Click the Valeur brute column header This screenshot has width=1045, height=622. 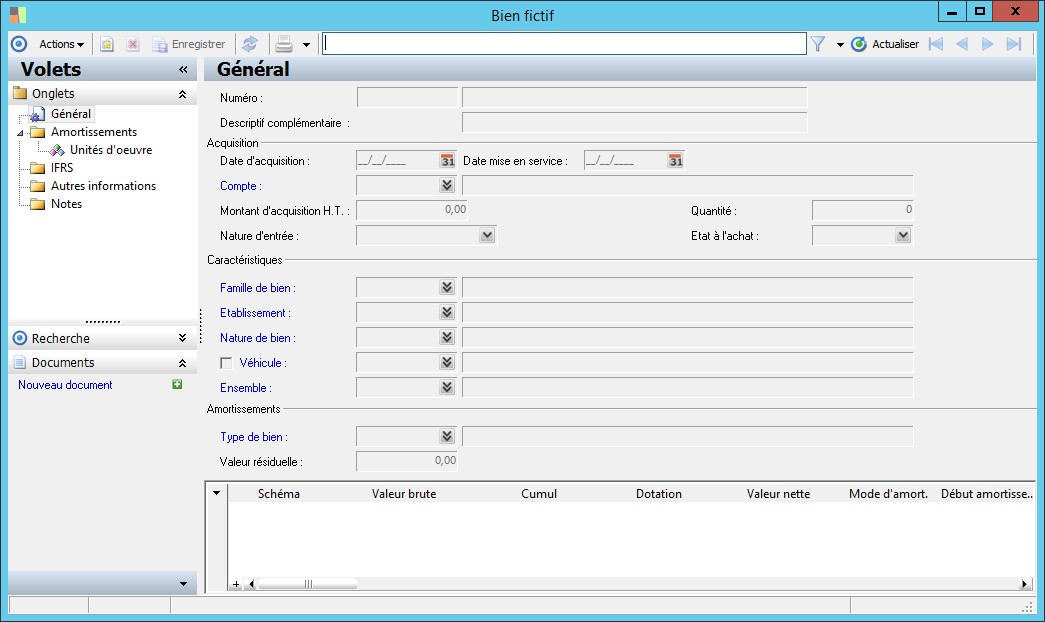click(x=404, y=494)
